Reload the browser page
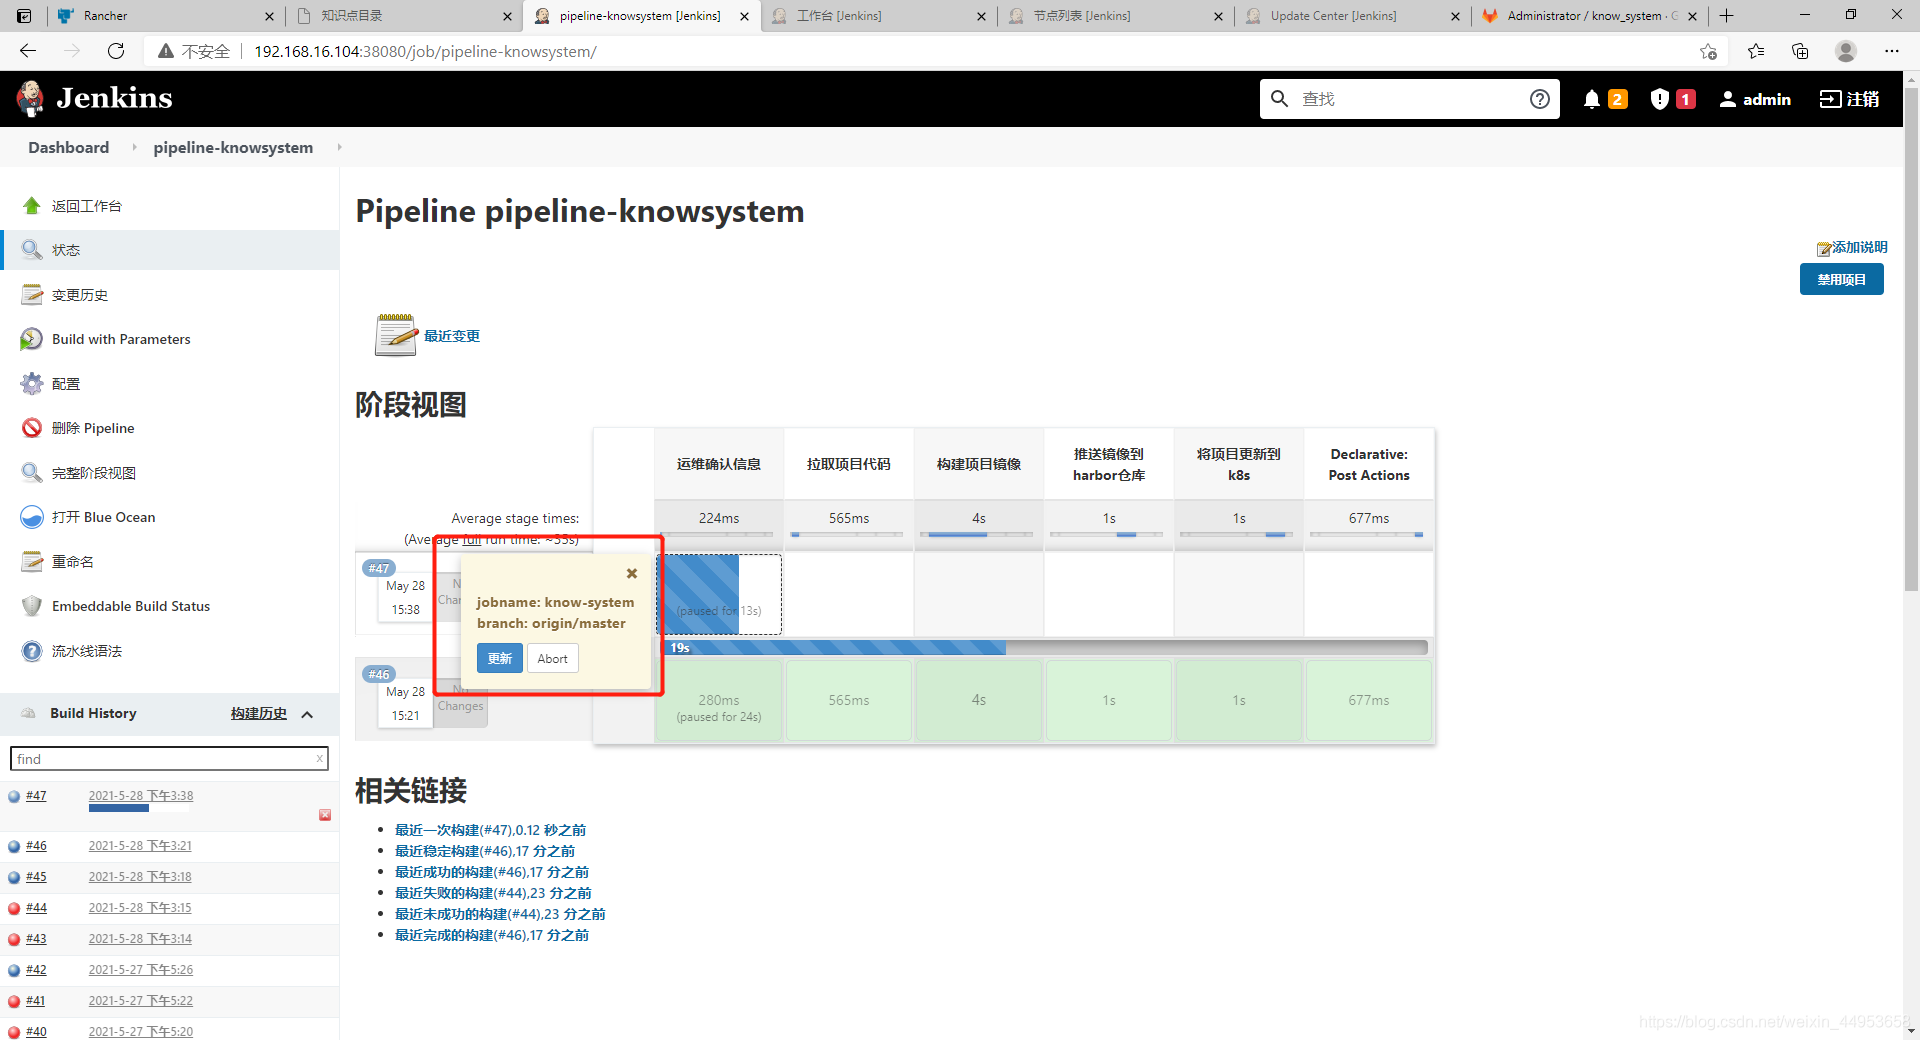The height and width of the screenshot is (1040, 1920). [116, 51]
